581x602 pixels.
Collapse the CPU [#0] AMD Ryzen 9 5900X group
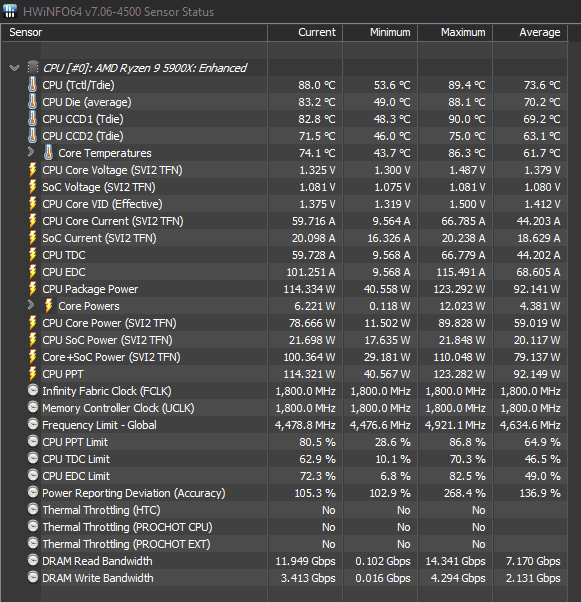pos(15,68)
